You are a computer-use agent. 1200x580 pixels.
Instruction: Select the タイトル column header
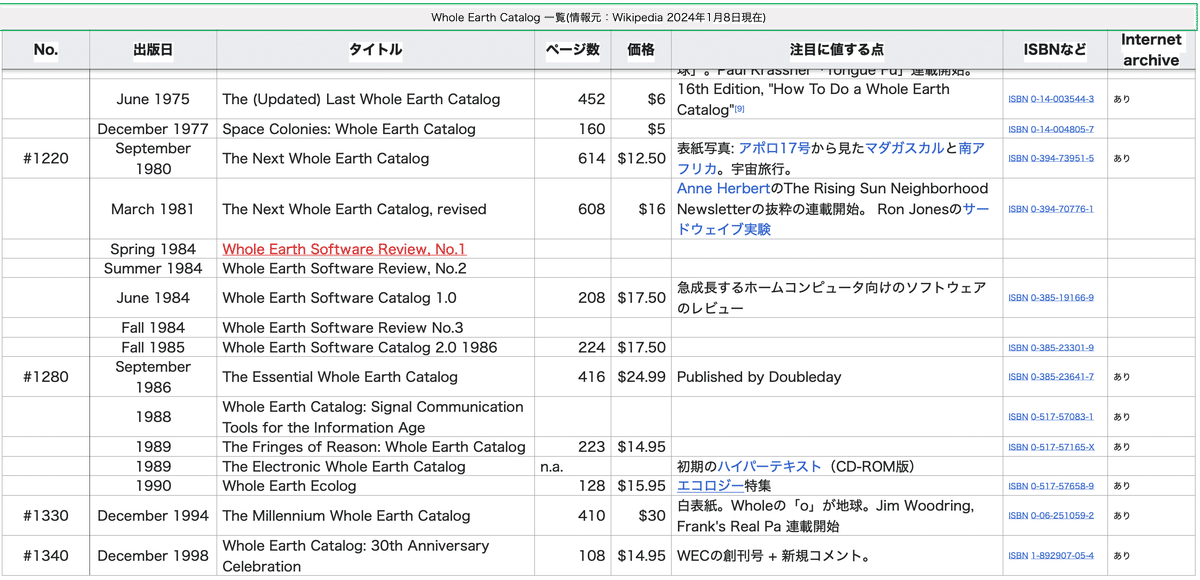(376, 50)
